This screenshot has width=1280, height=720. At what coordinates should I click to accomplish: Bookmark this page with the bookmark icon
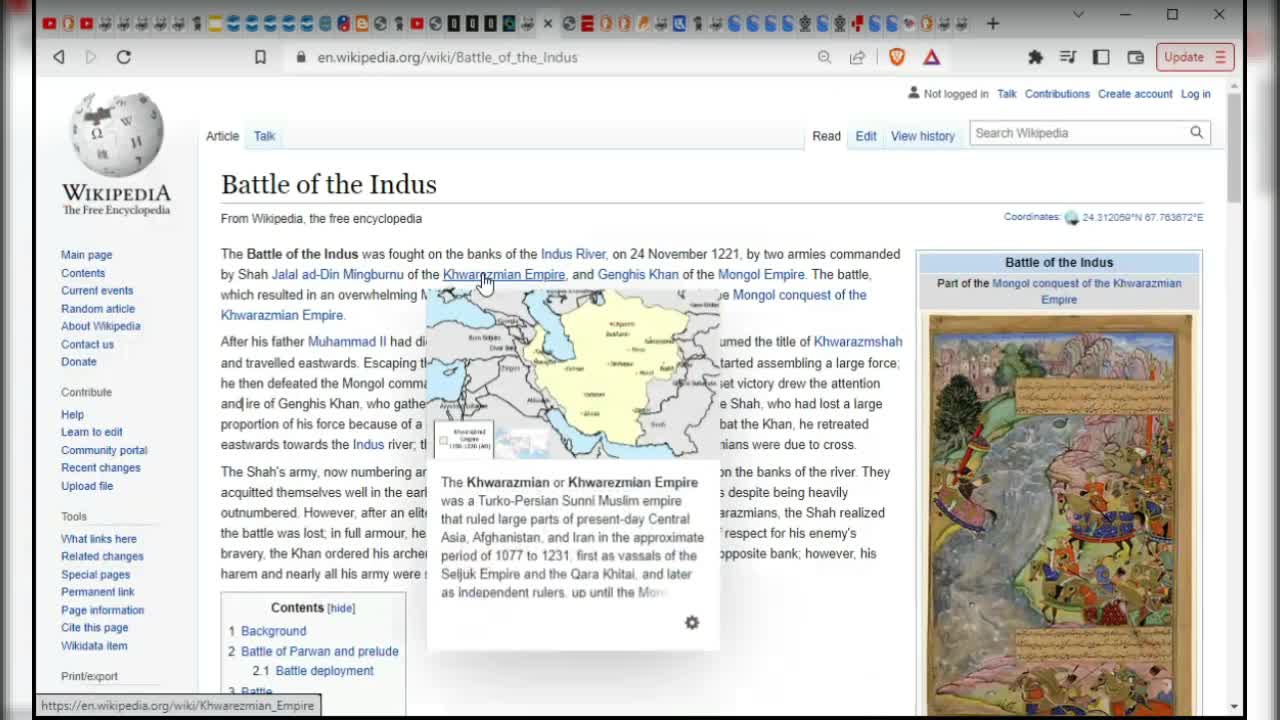[x=260, y=57]
